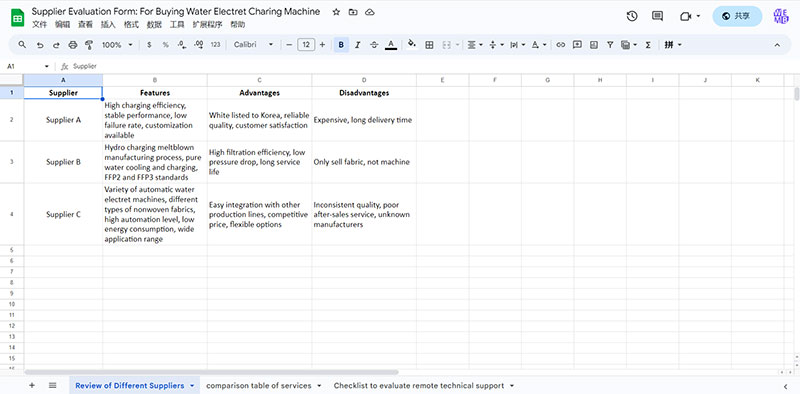Open the 帮助 menu
The height and width of the screenshot is (394, 800).
(x=237, y=24)
